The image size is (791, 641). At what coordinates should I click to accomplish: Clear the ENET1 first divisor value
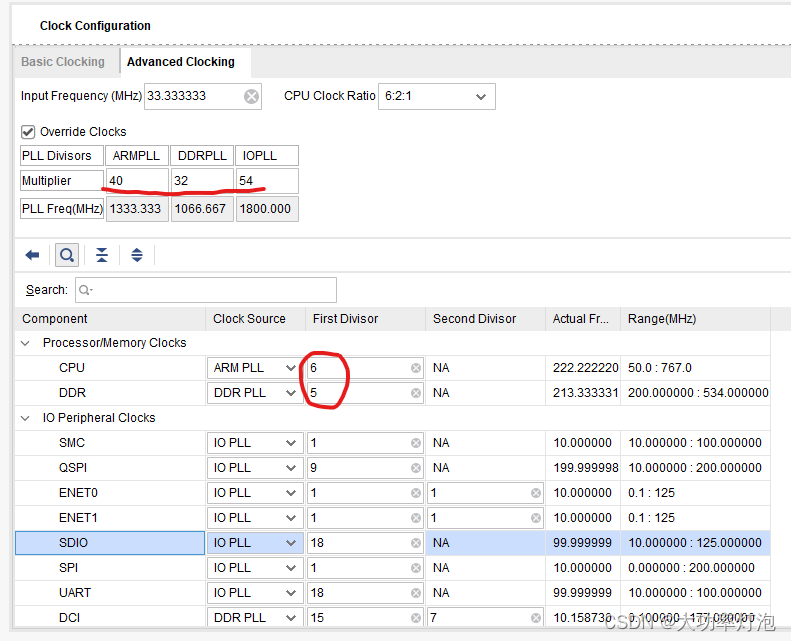tap(416, 518)
